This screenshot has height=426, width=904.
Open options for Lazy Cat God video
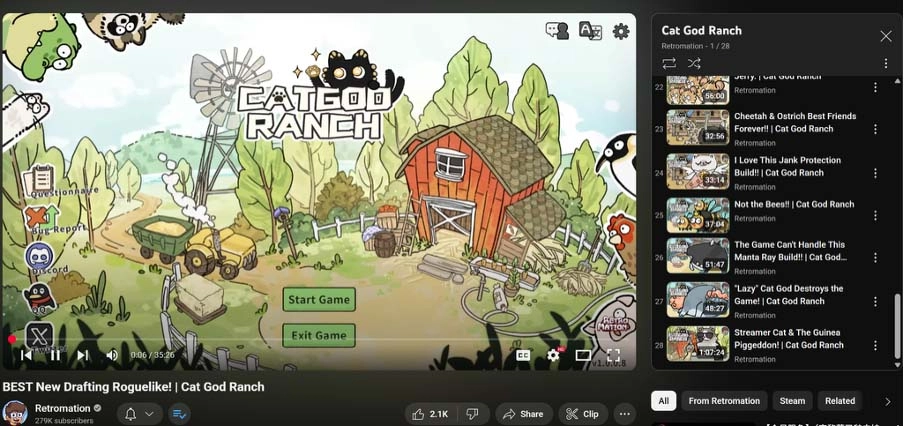tap(875, 301)
